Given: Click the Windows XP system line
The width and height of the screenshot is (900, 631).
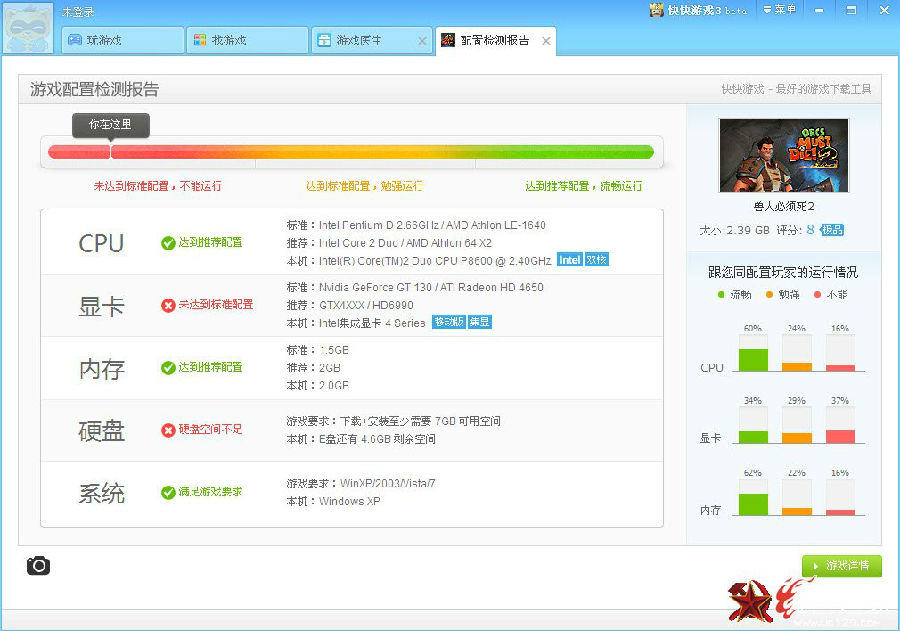Looking at the screenshot, I should pyautogui.click(x=333, y=501).
